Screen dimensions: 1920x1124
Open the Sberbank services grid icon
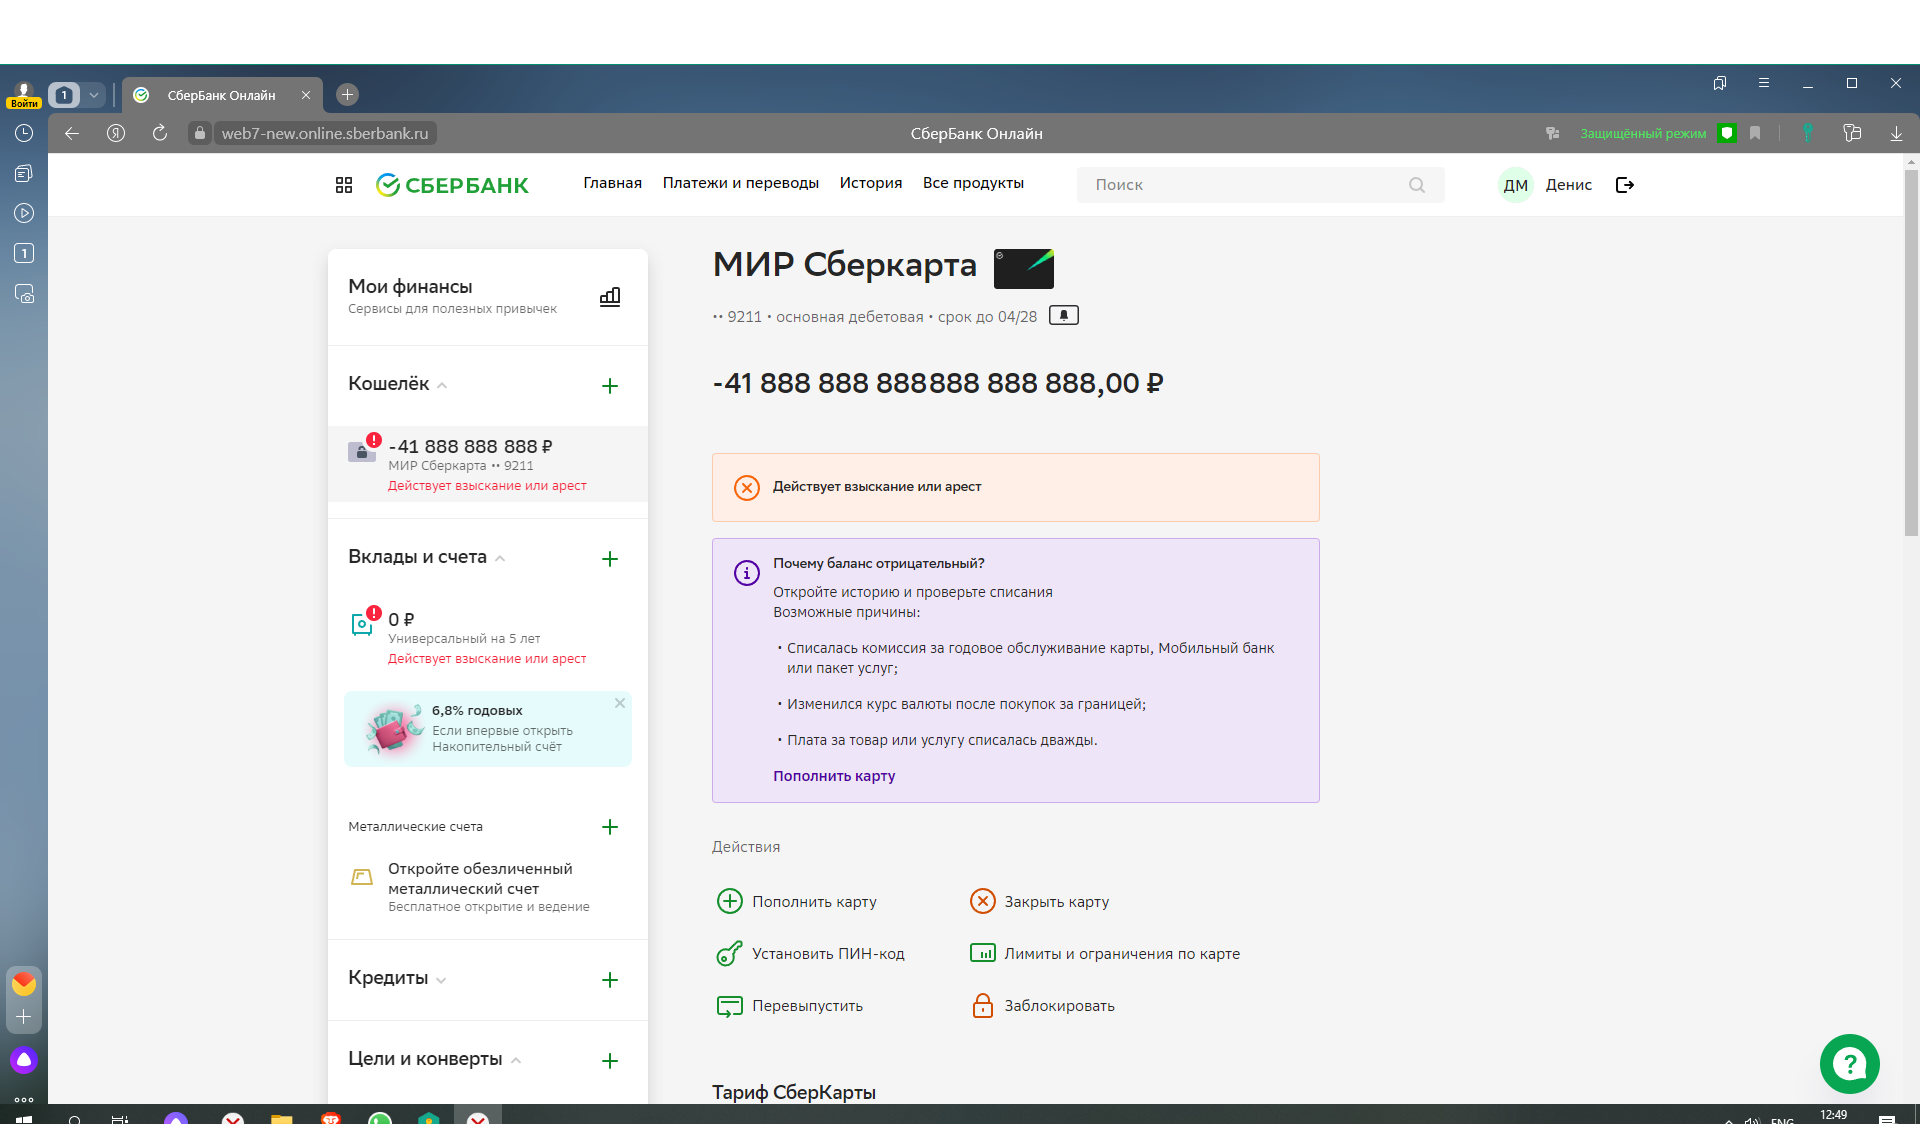point(344,185)
